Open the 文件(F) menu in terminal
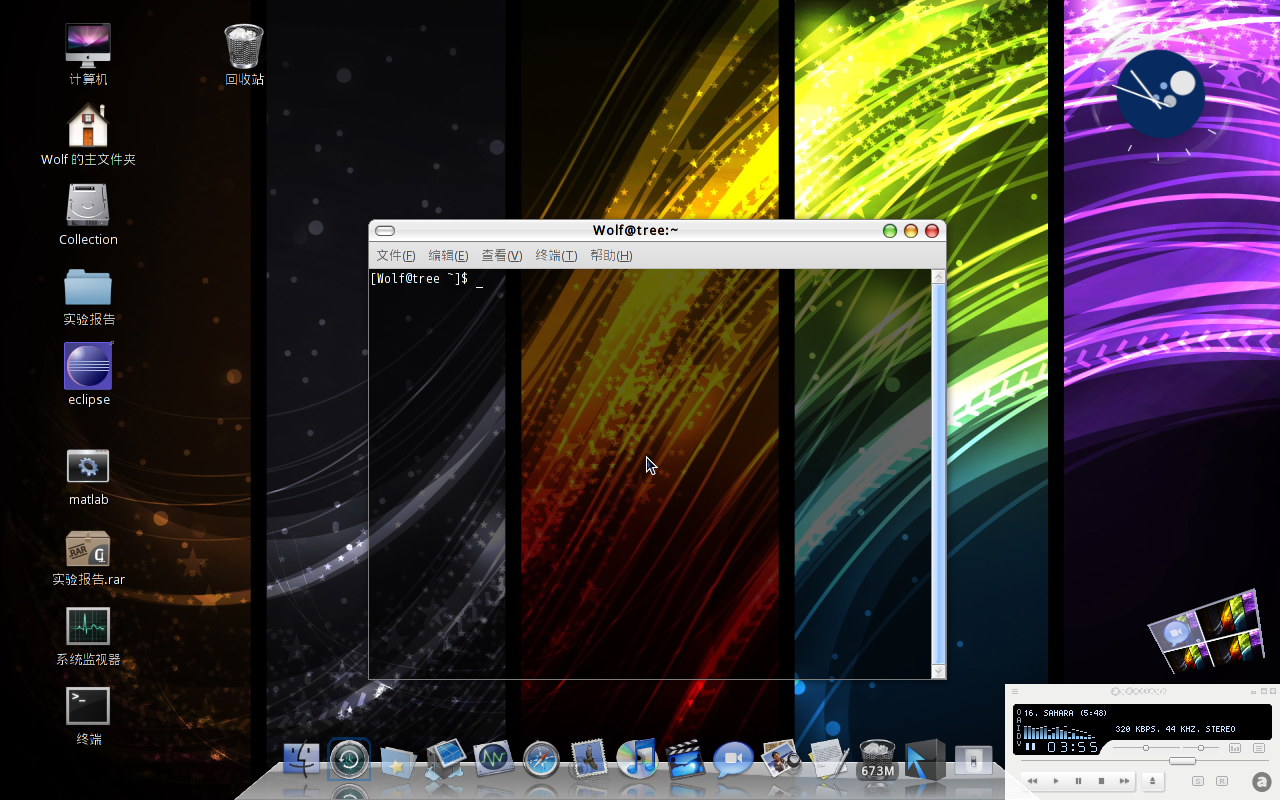1280x800 pixels. tap(396, 256)
